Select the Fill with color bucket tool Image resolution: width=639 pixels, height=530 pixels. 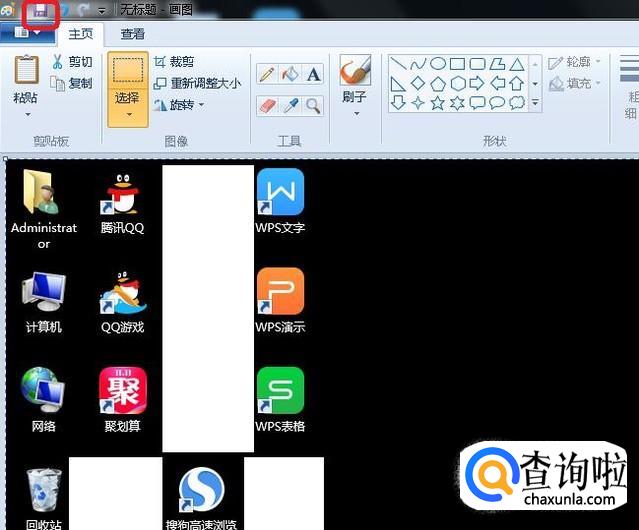coord(290,74)
